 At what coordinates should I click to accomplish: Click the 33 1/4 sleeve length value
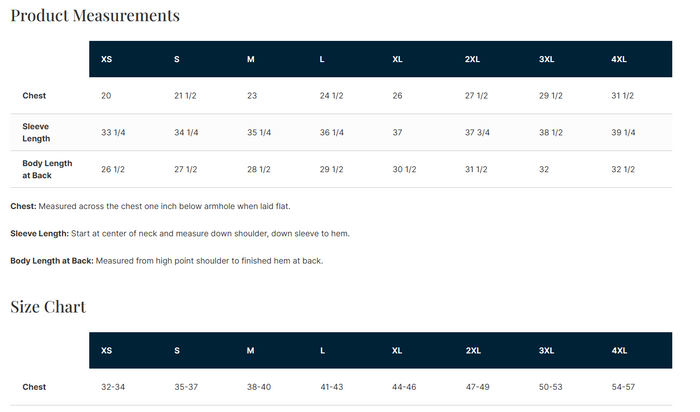tap(113, 133)
